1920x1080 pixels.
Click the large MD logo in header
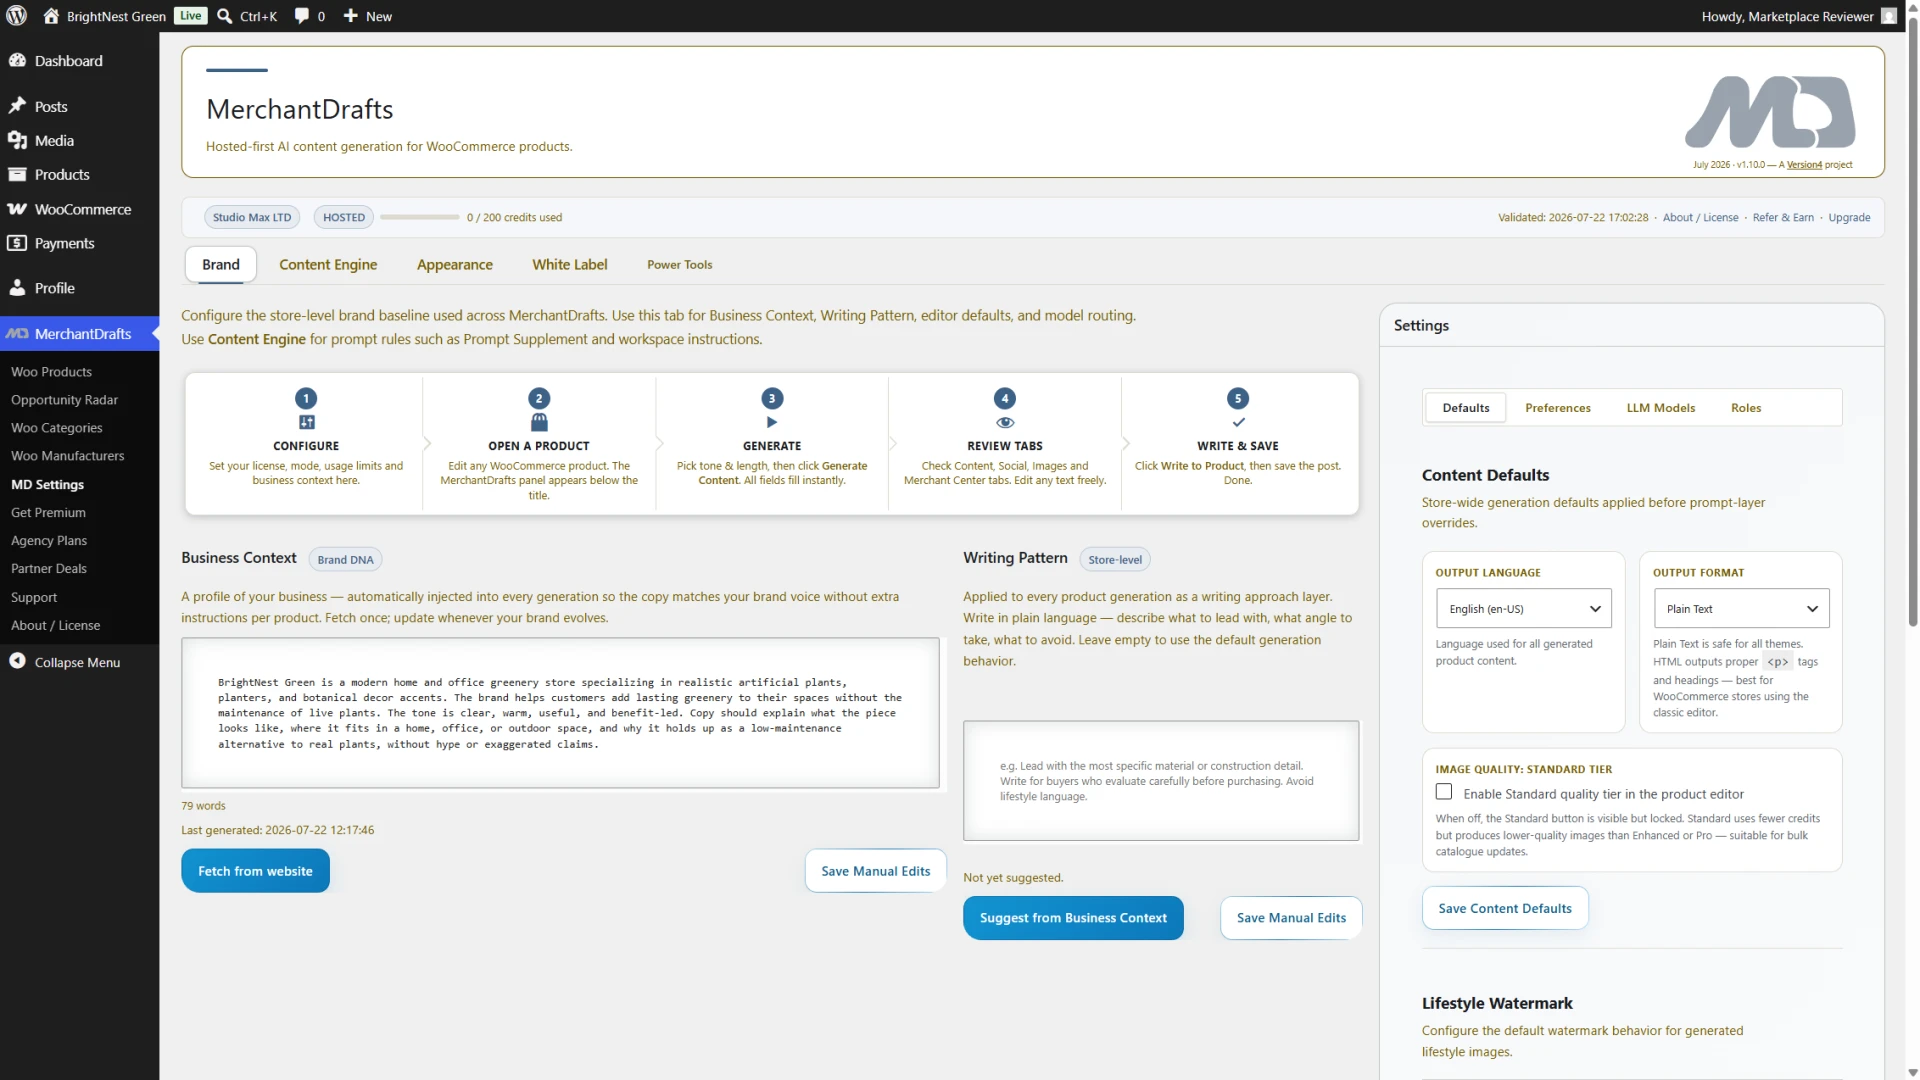coord(1770,111)
